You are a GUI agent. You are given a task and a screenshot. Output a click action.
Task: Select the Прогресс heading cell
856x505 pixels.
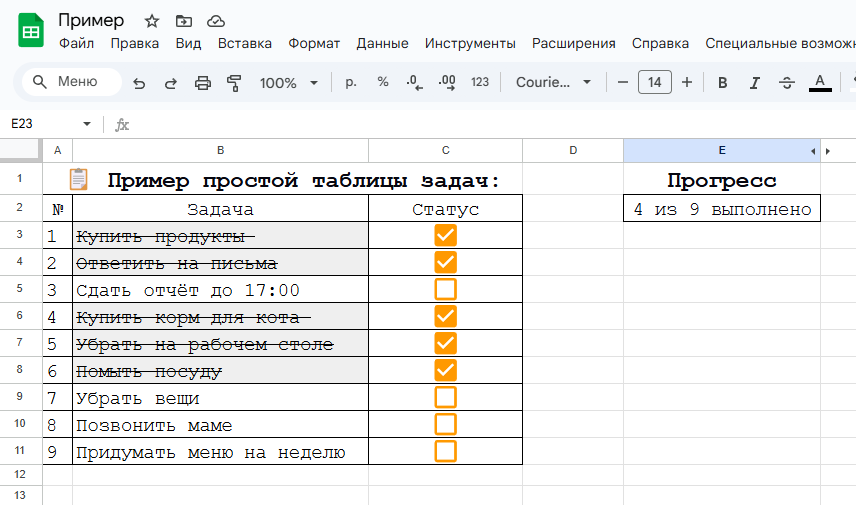(x=722, y=179)
